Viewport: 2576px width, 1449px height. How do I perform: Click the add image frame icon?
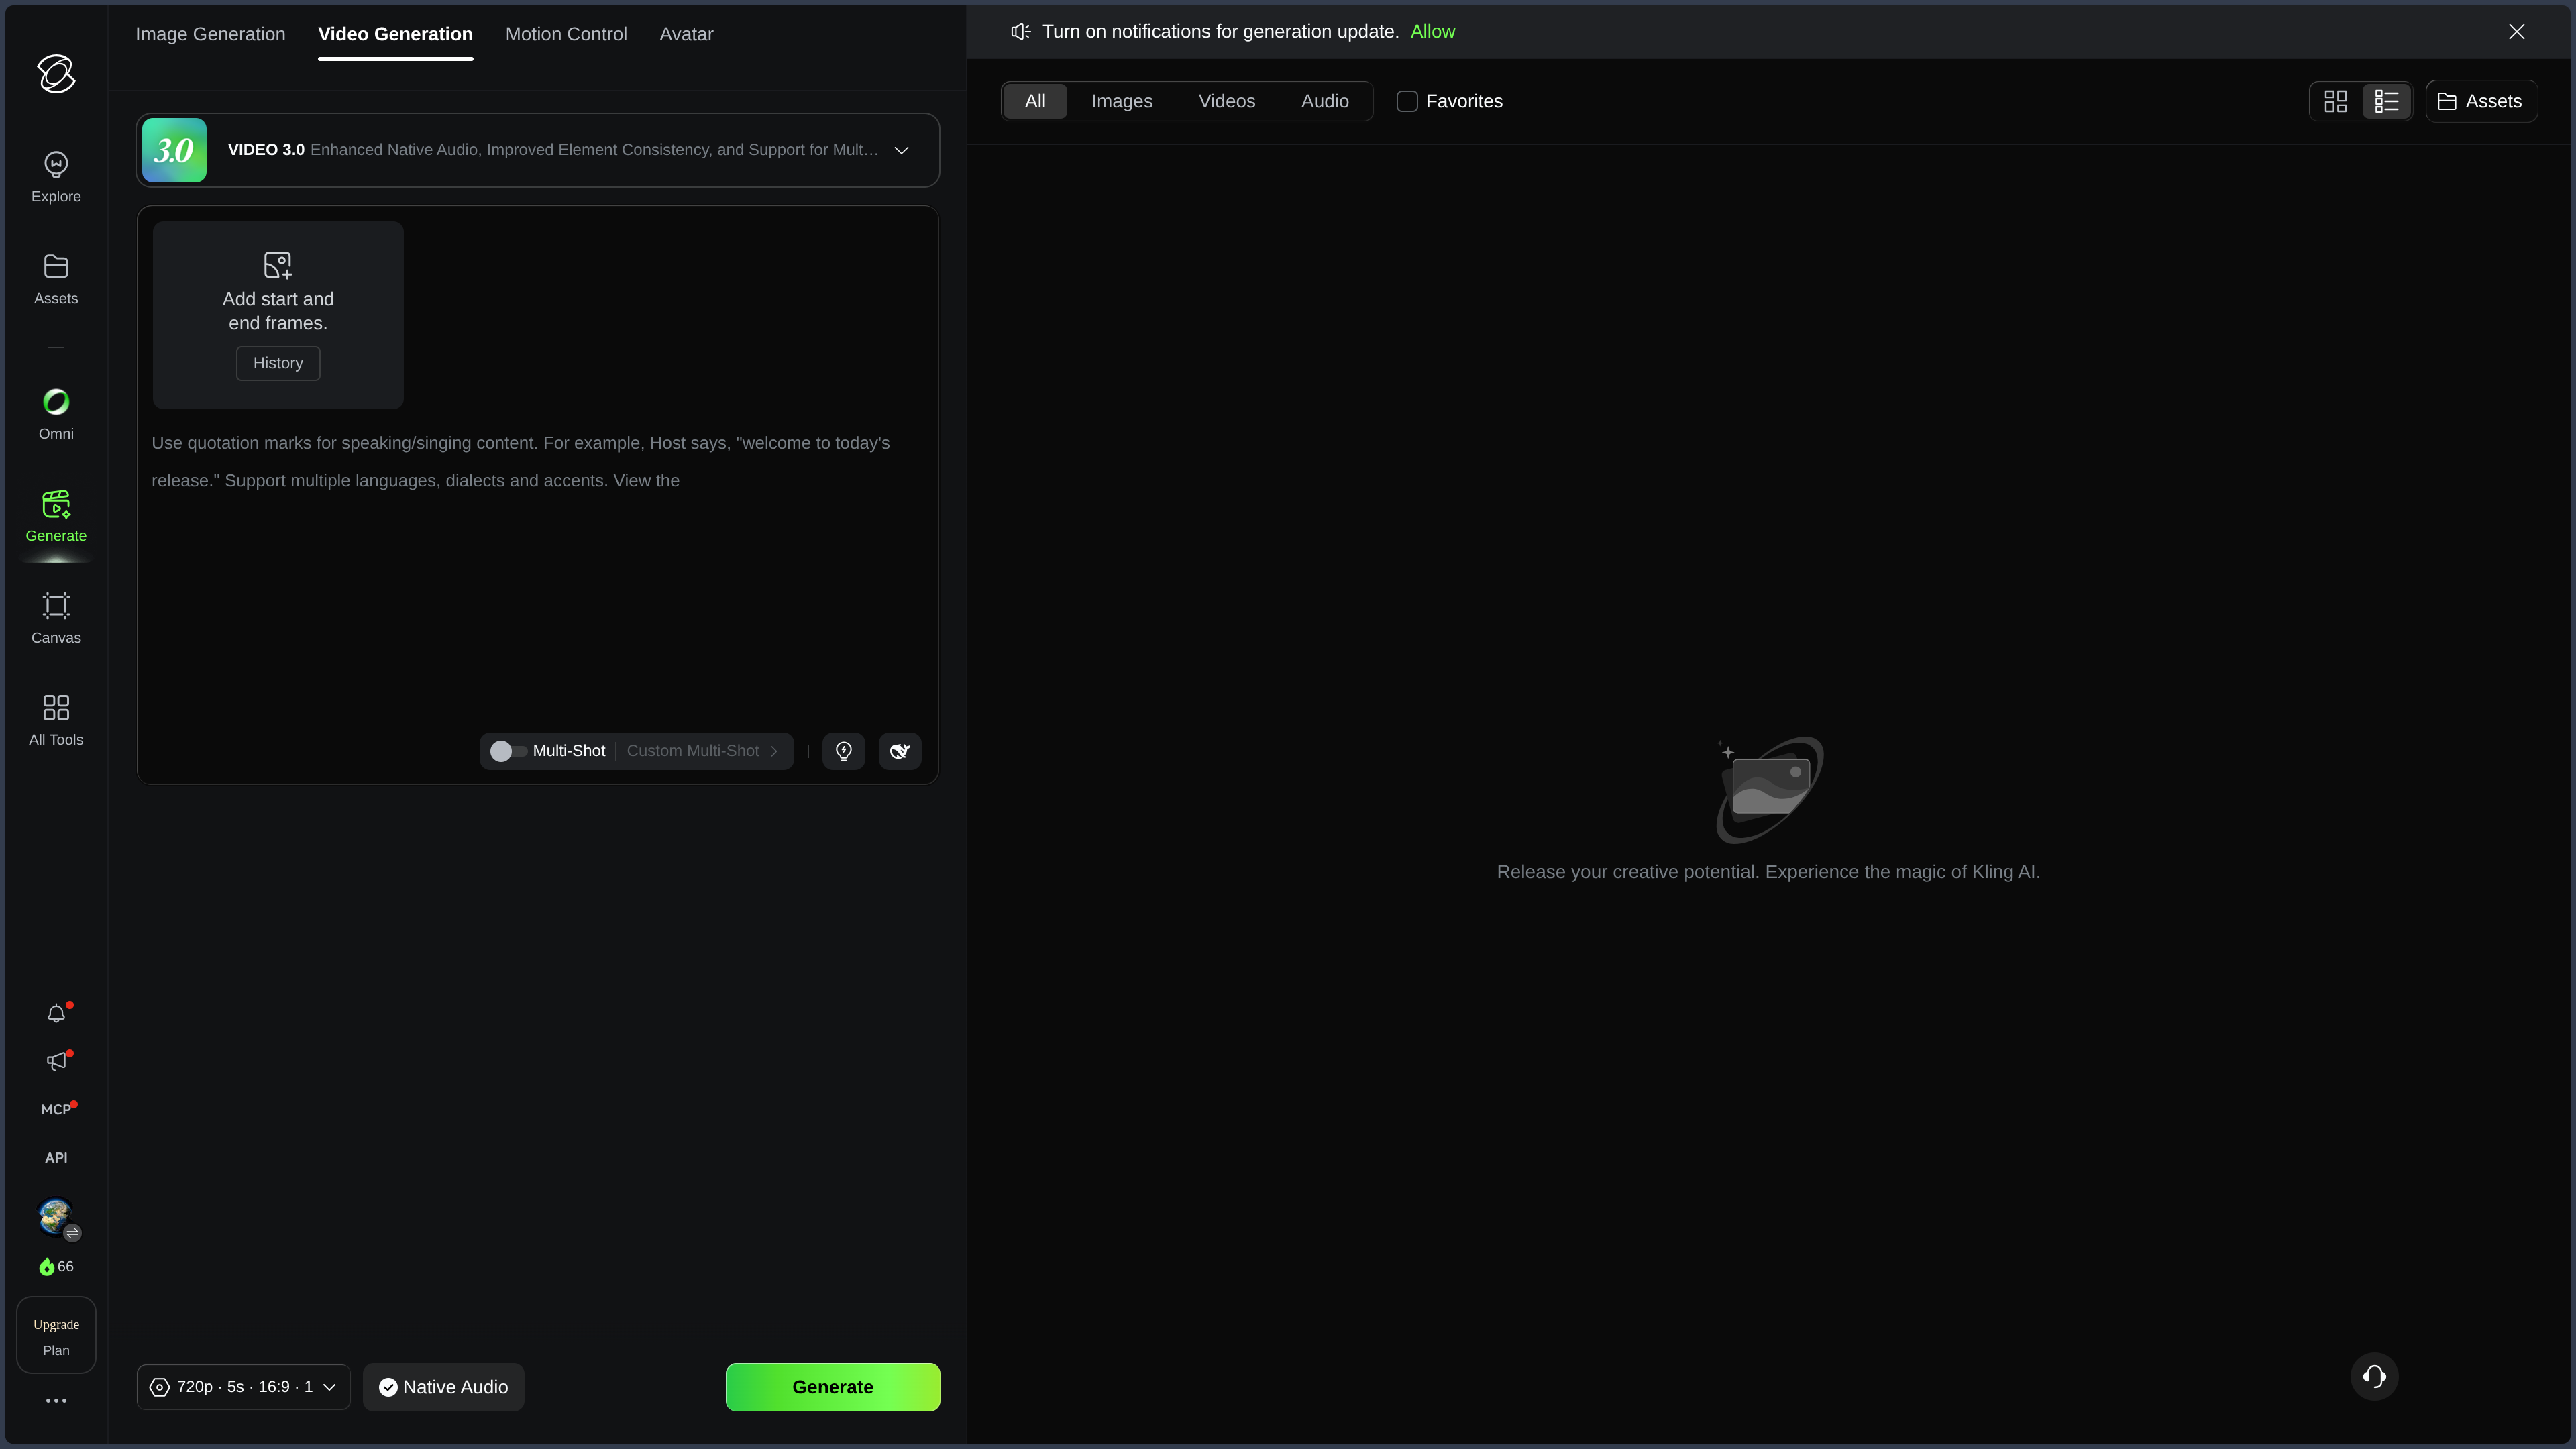(x=278, y=265)
